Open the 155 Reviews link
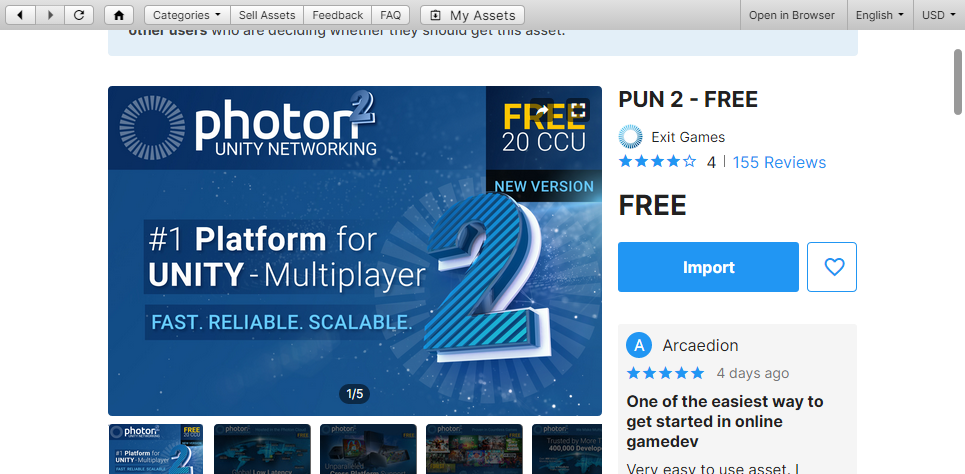The width and height of the screenshot is (965, 474). tap(779, 163)
